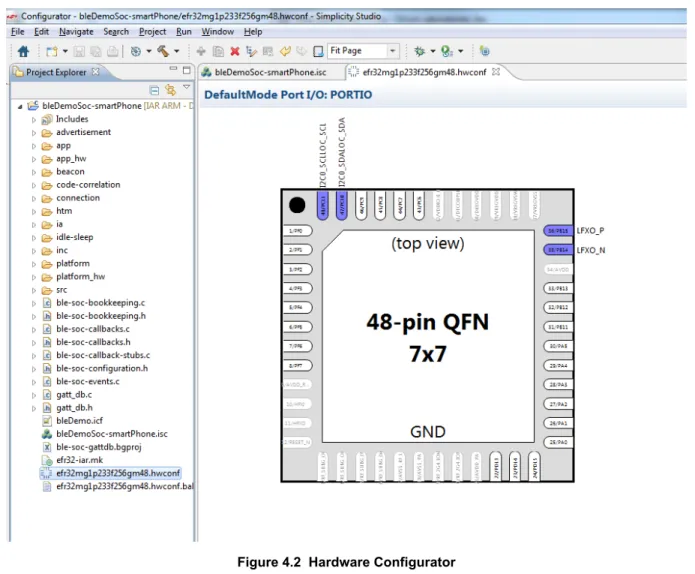Image resolution: width=695 pixels, height=574 pixels.
Task: Click the Save disk icon
Action: click(79, 51)
